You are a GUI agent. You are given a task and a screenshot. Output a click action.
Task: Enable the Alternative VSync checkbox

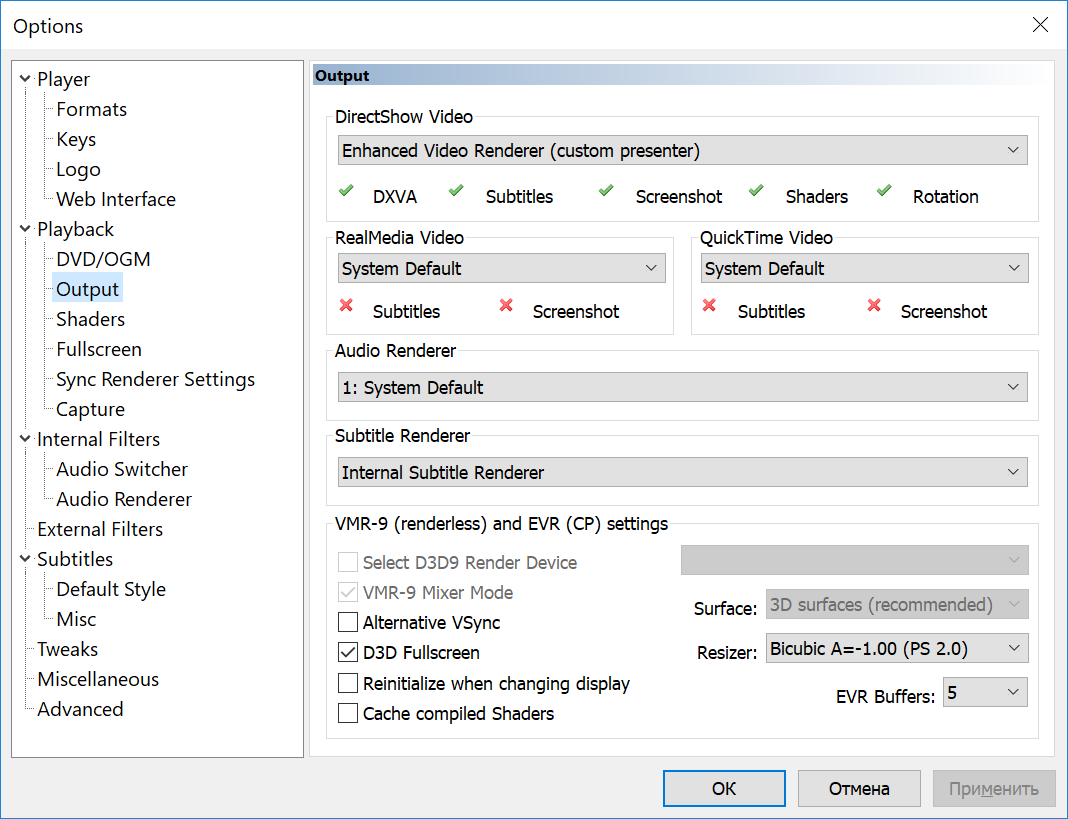[x=348, y=622]
